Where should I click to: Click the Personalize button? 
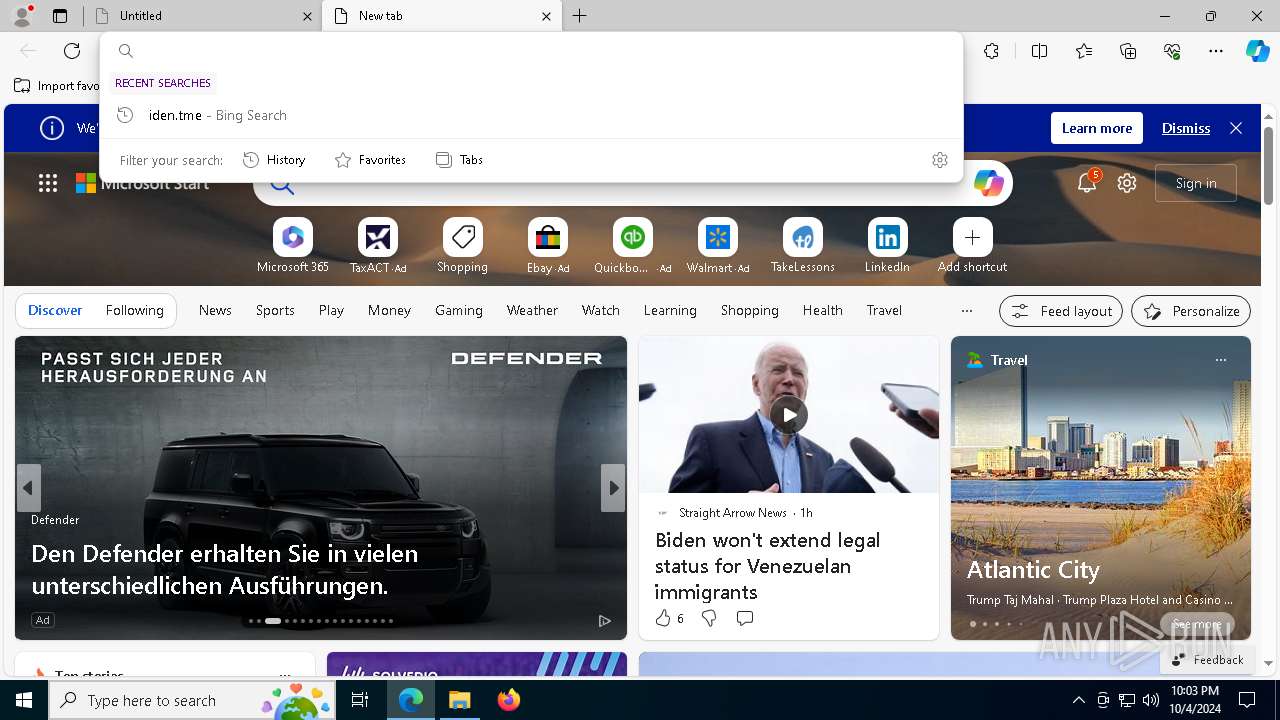[1191, 311]
